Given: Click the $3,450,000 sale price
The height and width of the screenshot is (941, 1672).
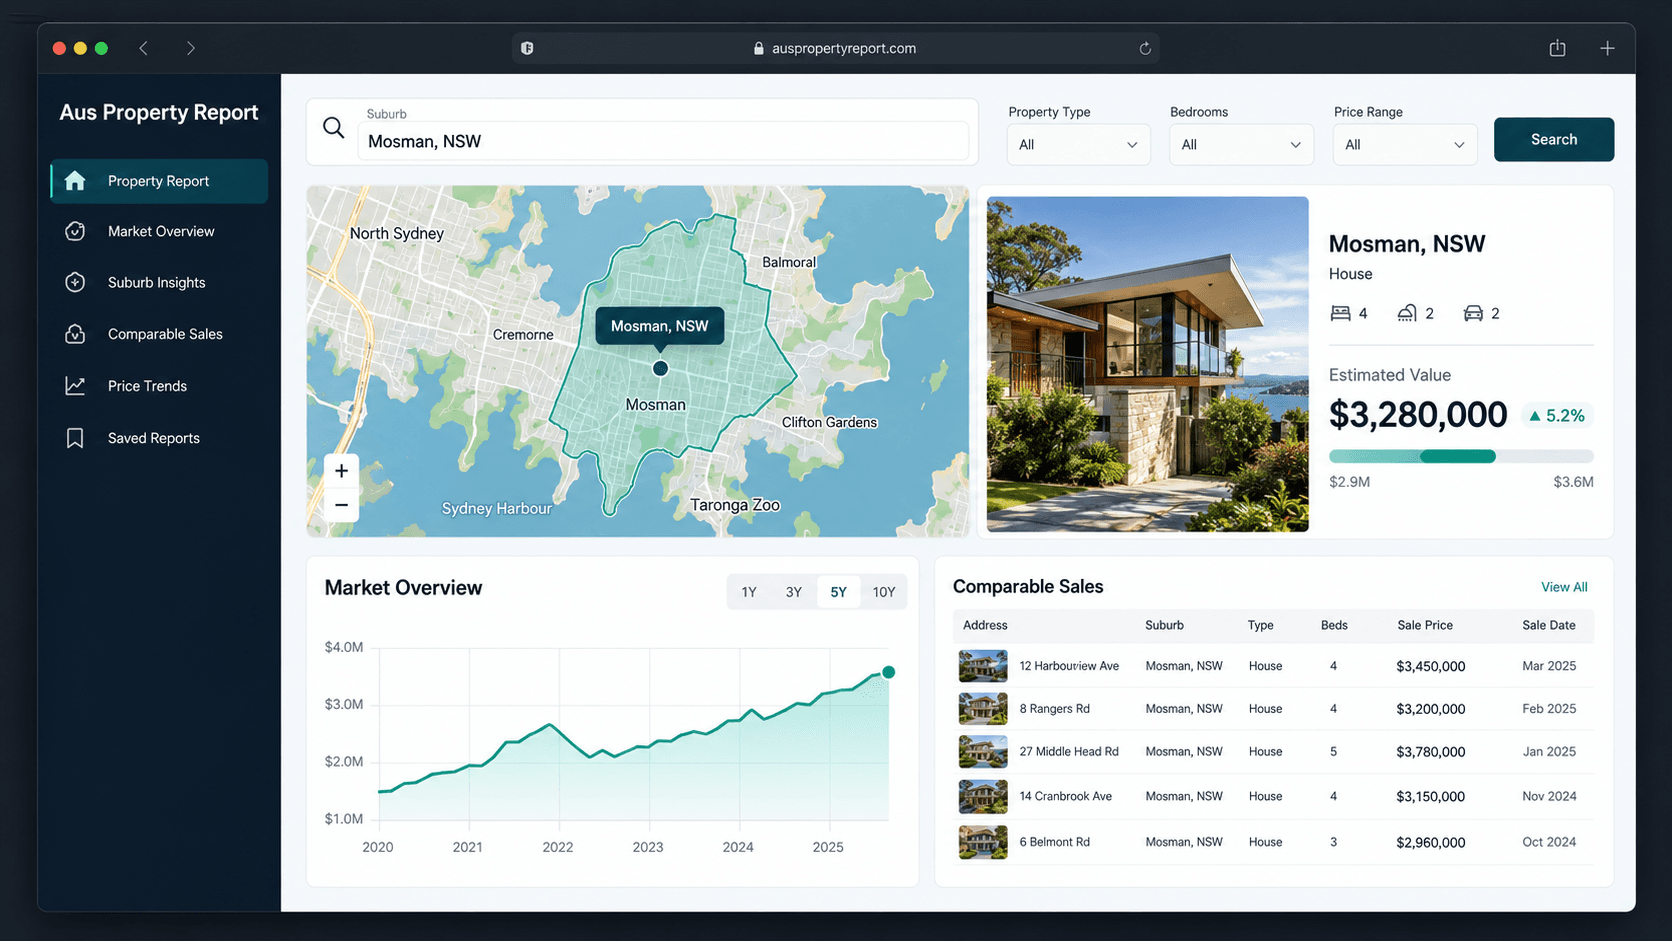Looking at the screenshot, I should click(1431, 666).
